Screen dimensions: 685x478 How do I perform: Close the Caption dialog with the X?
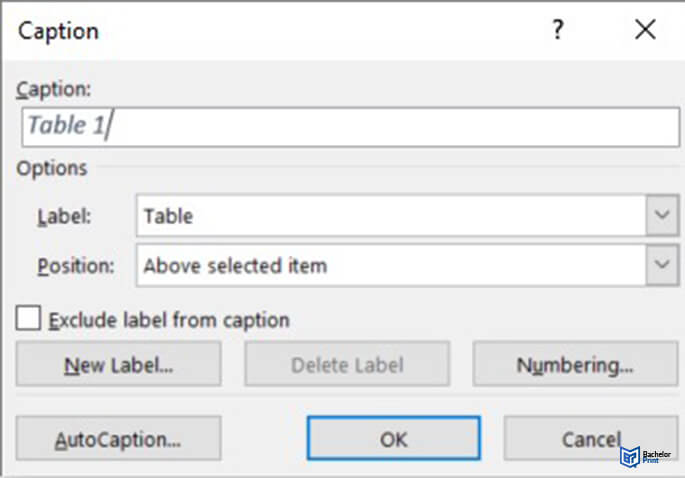click(645, 30)
